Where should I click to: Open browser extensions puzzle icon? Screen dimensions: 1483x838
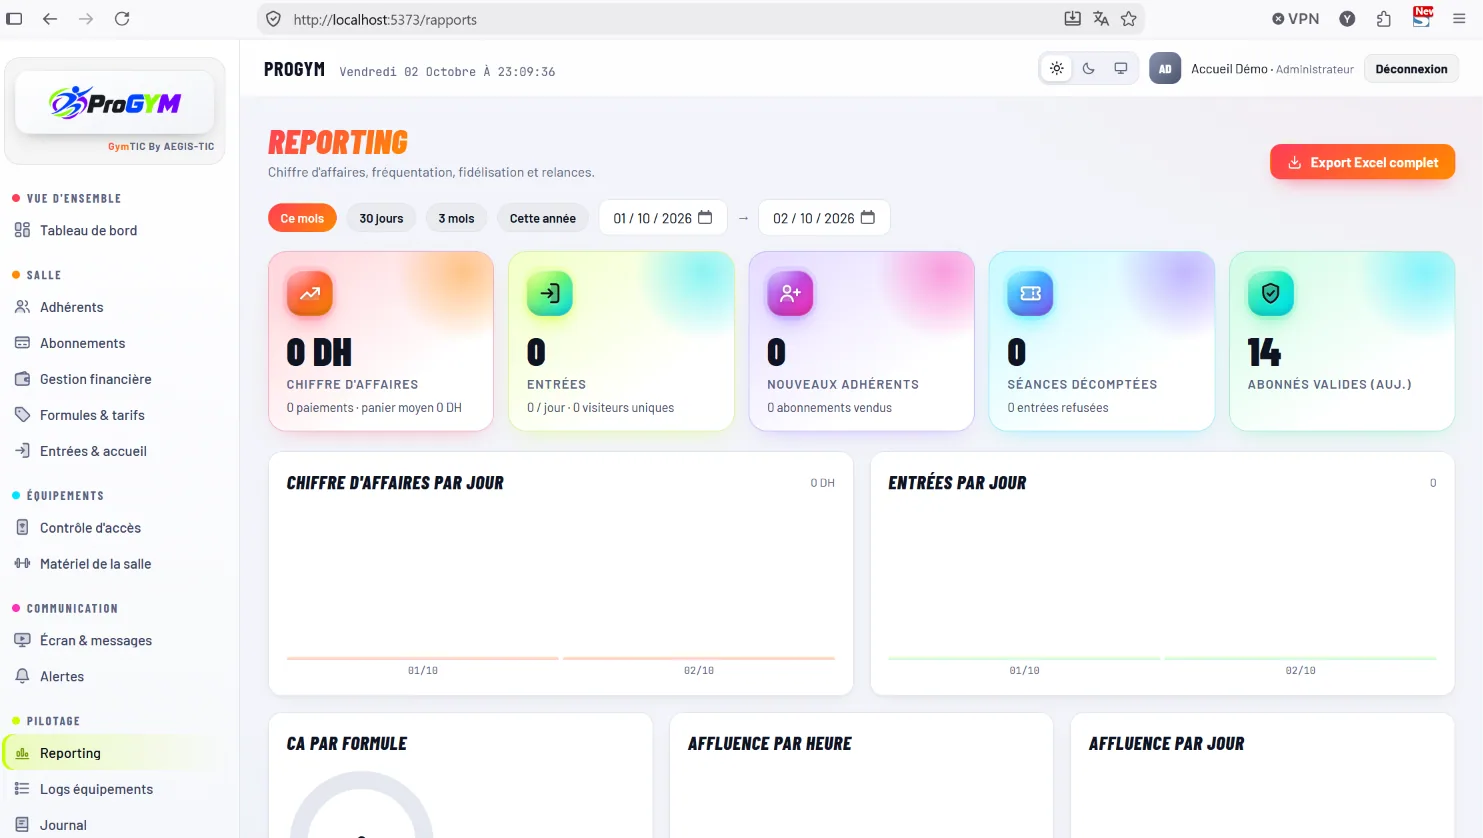pyautogui.click(x=1384, y=19)
